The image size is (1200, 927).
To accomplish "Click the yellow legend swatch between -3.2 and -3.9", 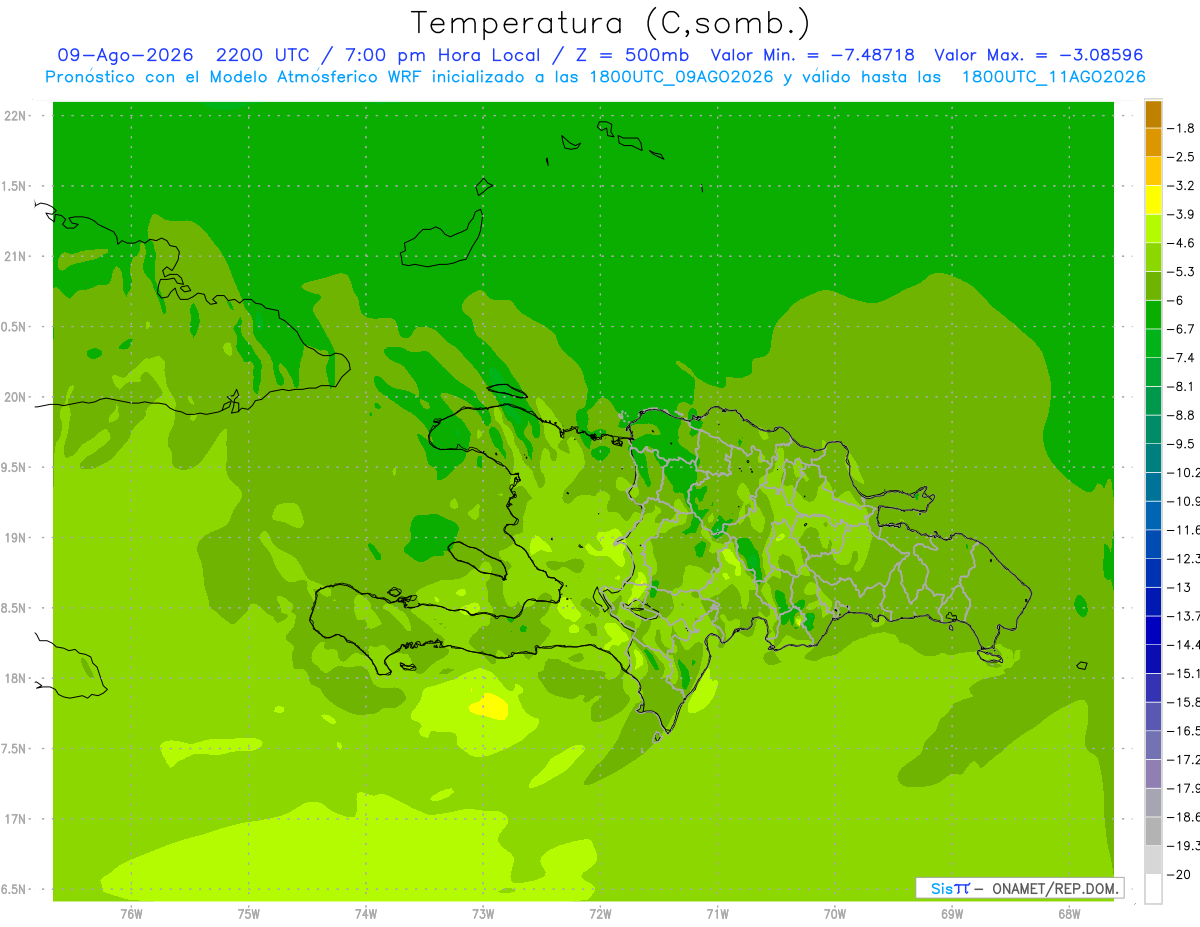I will coord(1153,200).
